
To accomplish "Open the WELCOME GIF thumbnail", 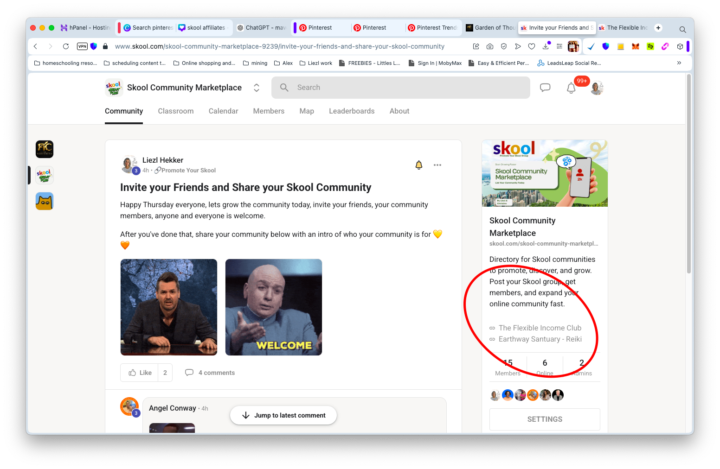I will 273,307.
